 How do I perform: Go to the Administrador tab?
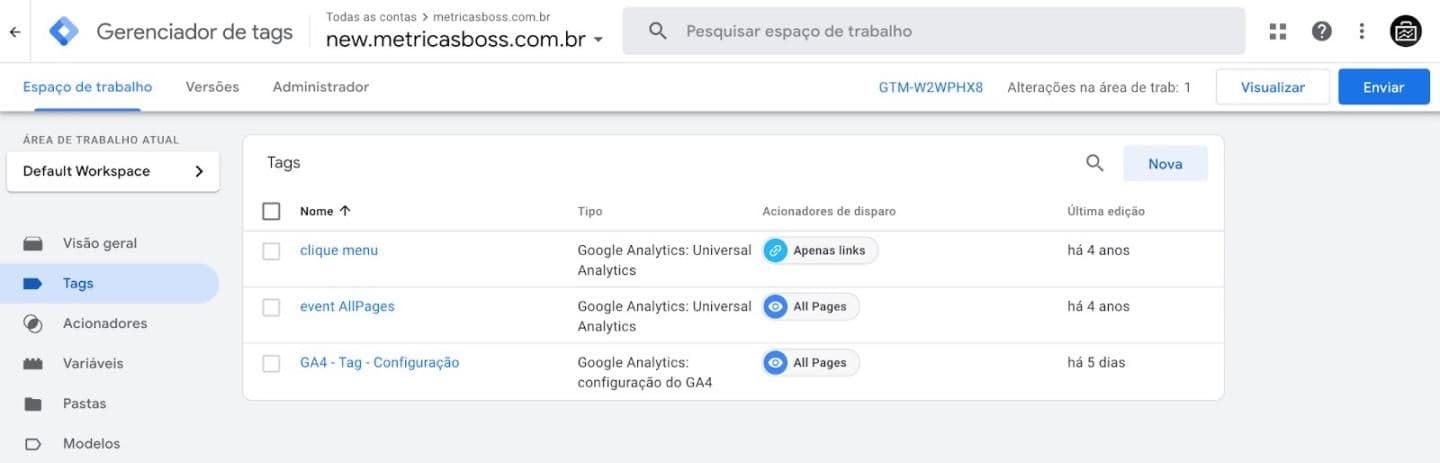[320, 87]
